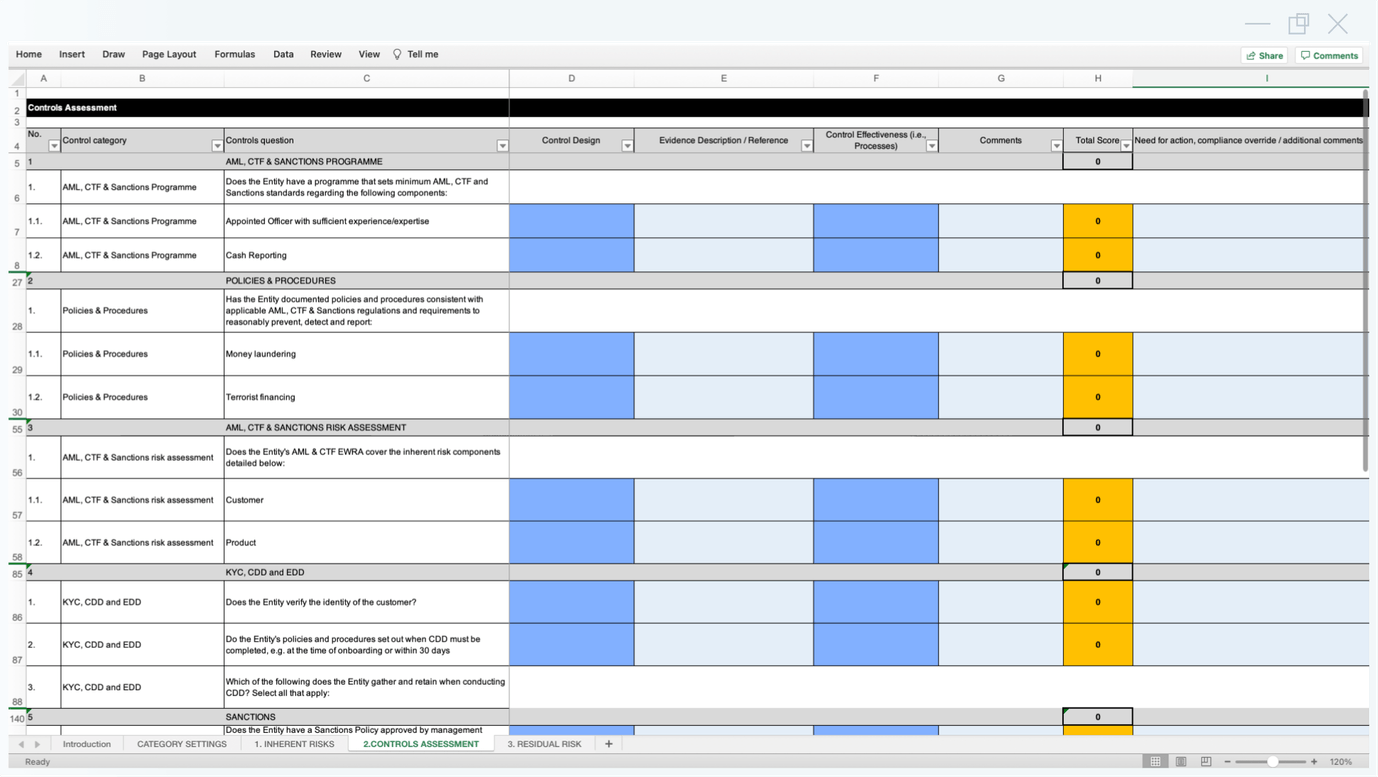Switch to Normal view in the status bar

1155,761
